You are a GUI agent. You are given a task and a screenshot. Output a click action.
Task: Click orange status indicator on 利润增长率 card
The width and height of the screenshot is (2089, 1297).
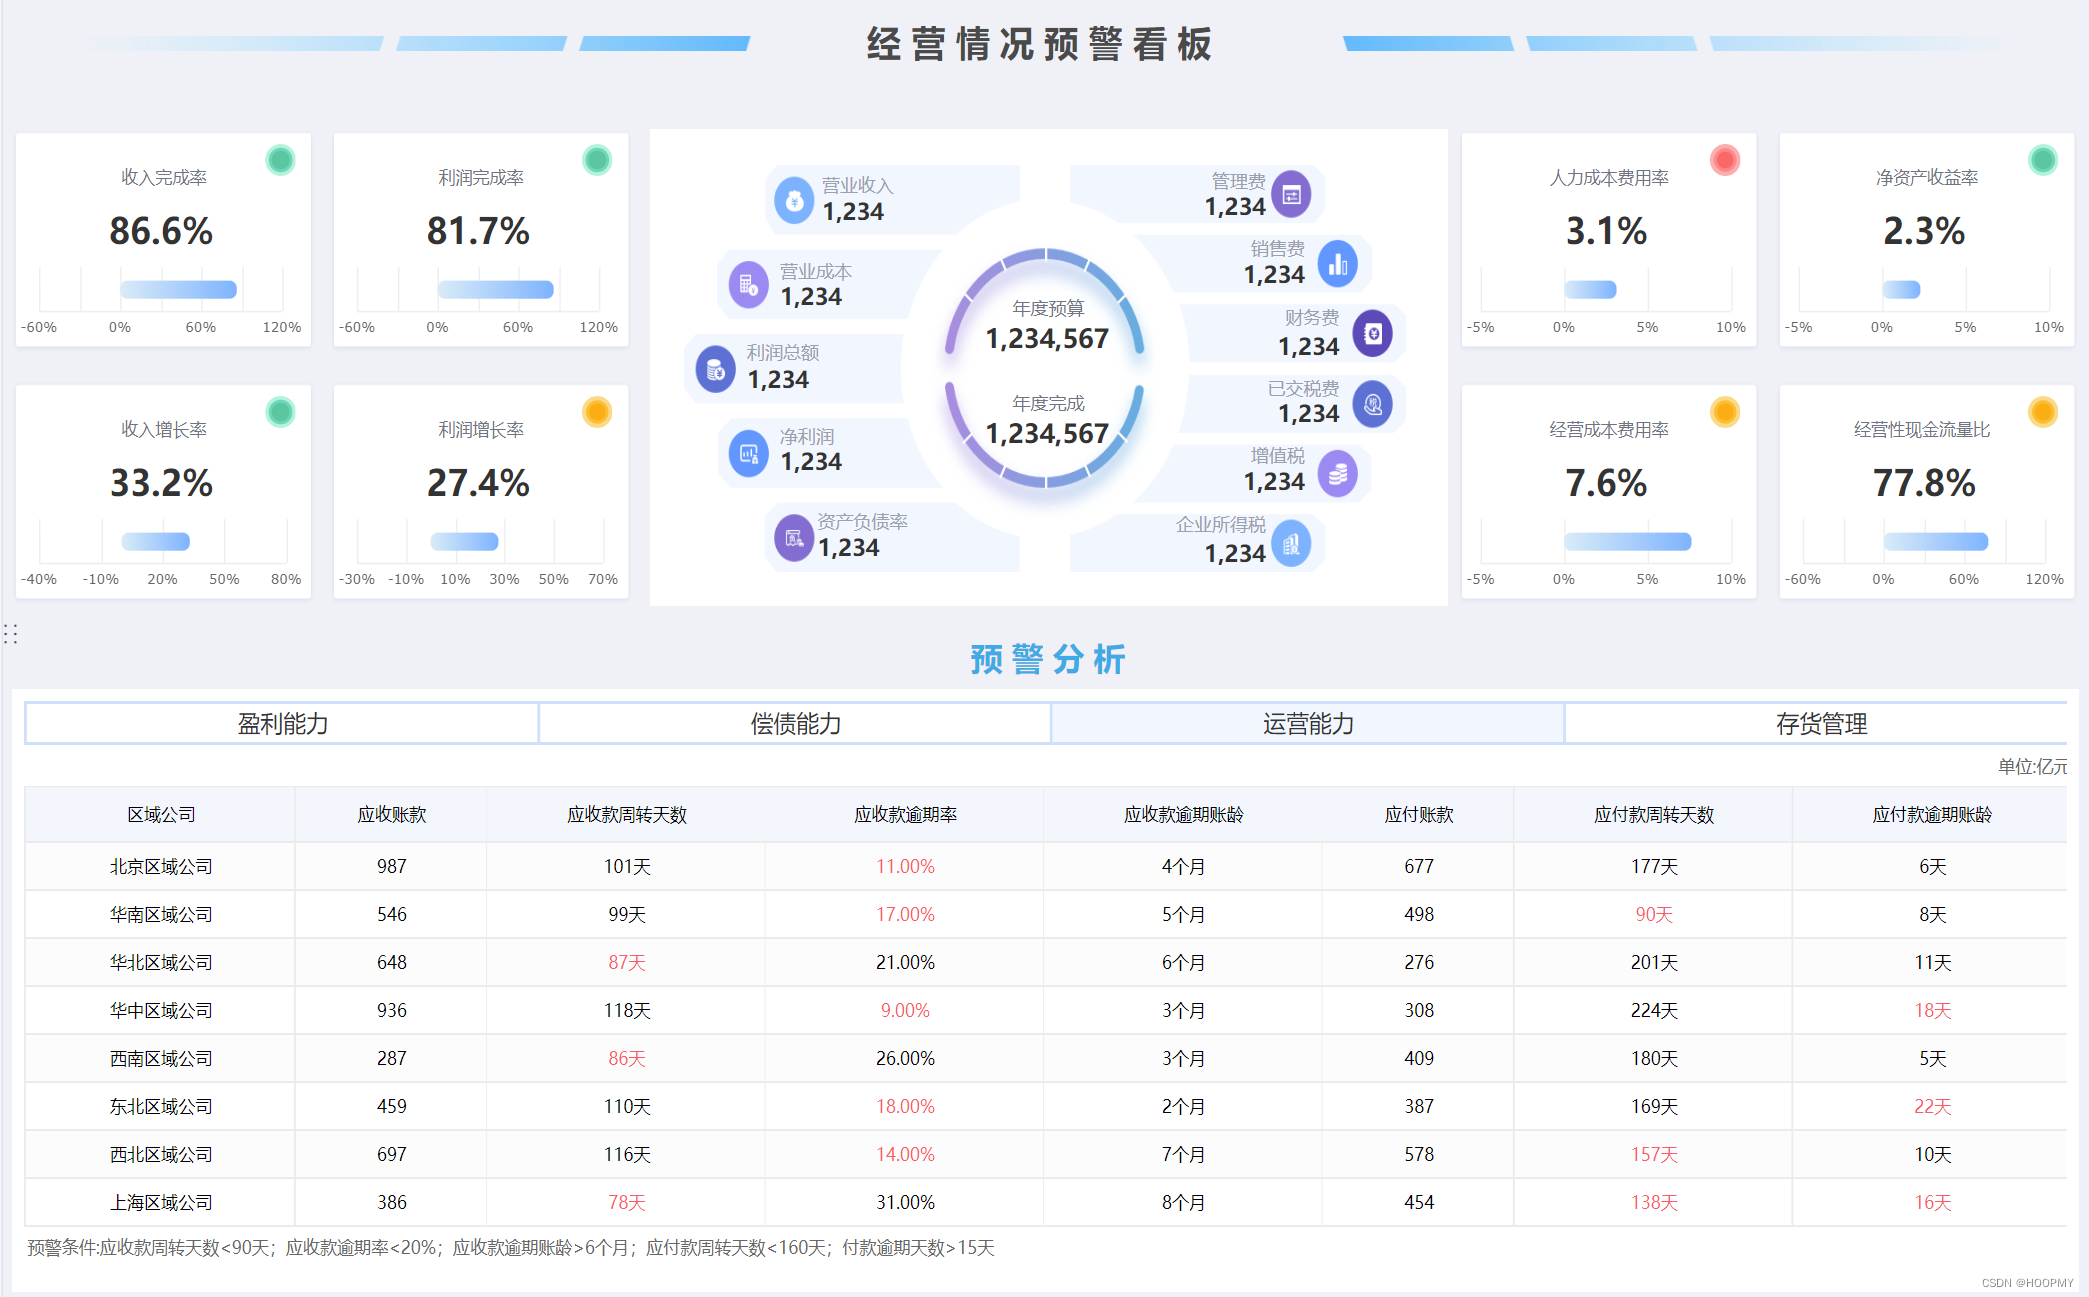[597, 412]
